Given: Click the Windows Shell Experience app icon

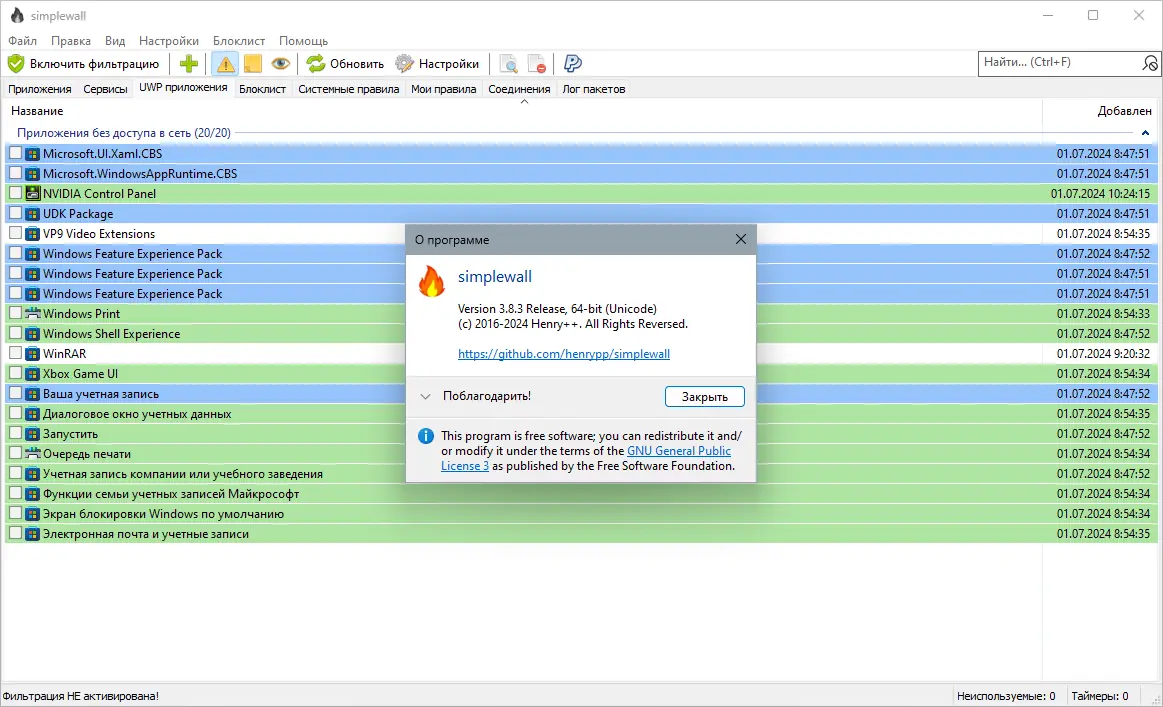Looking at the screenshot, I should (33, 334).
